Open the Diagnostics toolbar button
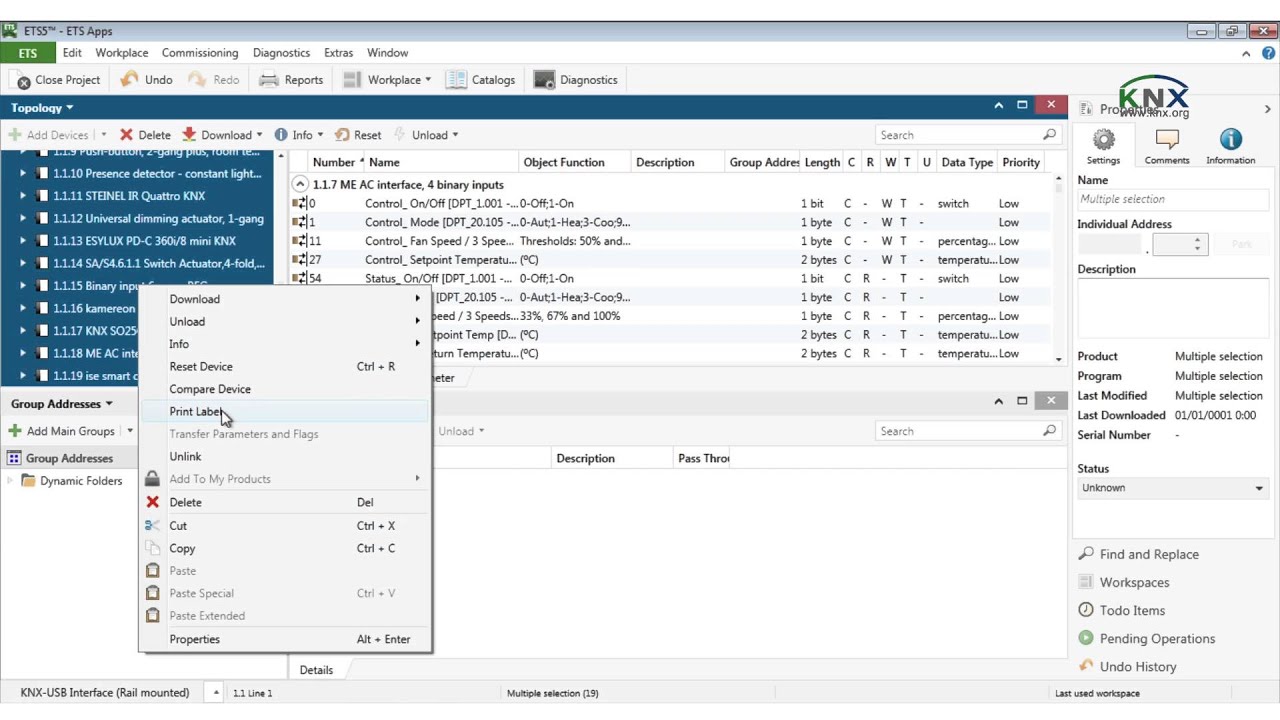The image size is (1280, 720). pyautogui.click(x=576, y=80)
